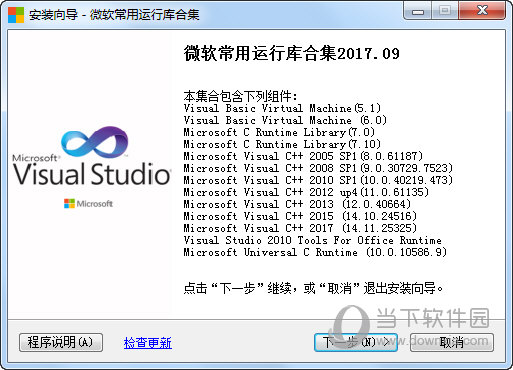Continue with the 下一步(N) button

[356, 342]
